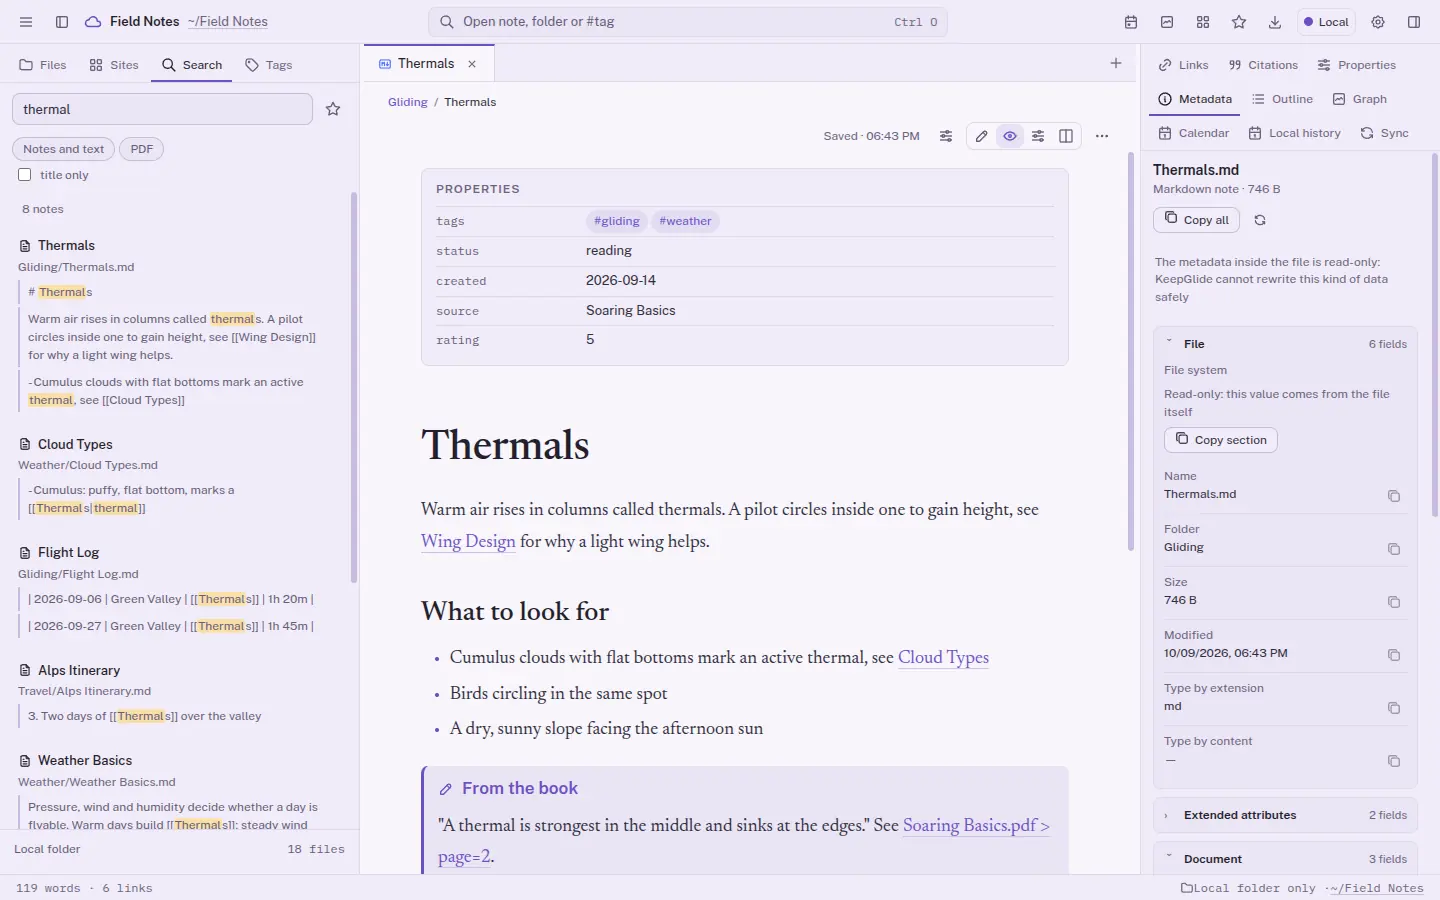Click the four-squares grid icon in the header
The width and height of the screenshot is (1440, 900).
(x=1203, y=22)
